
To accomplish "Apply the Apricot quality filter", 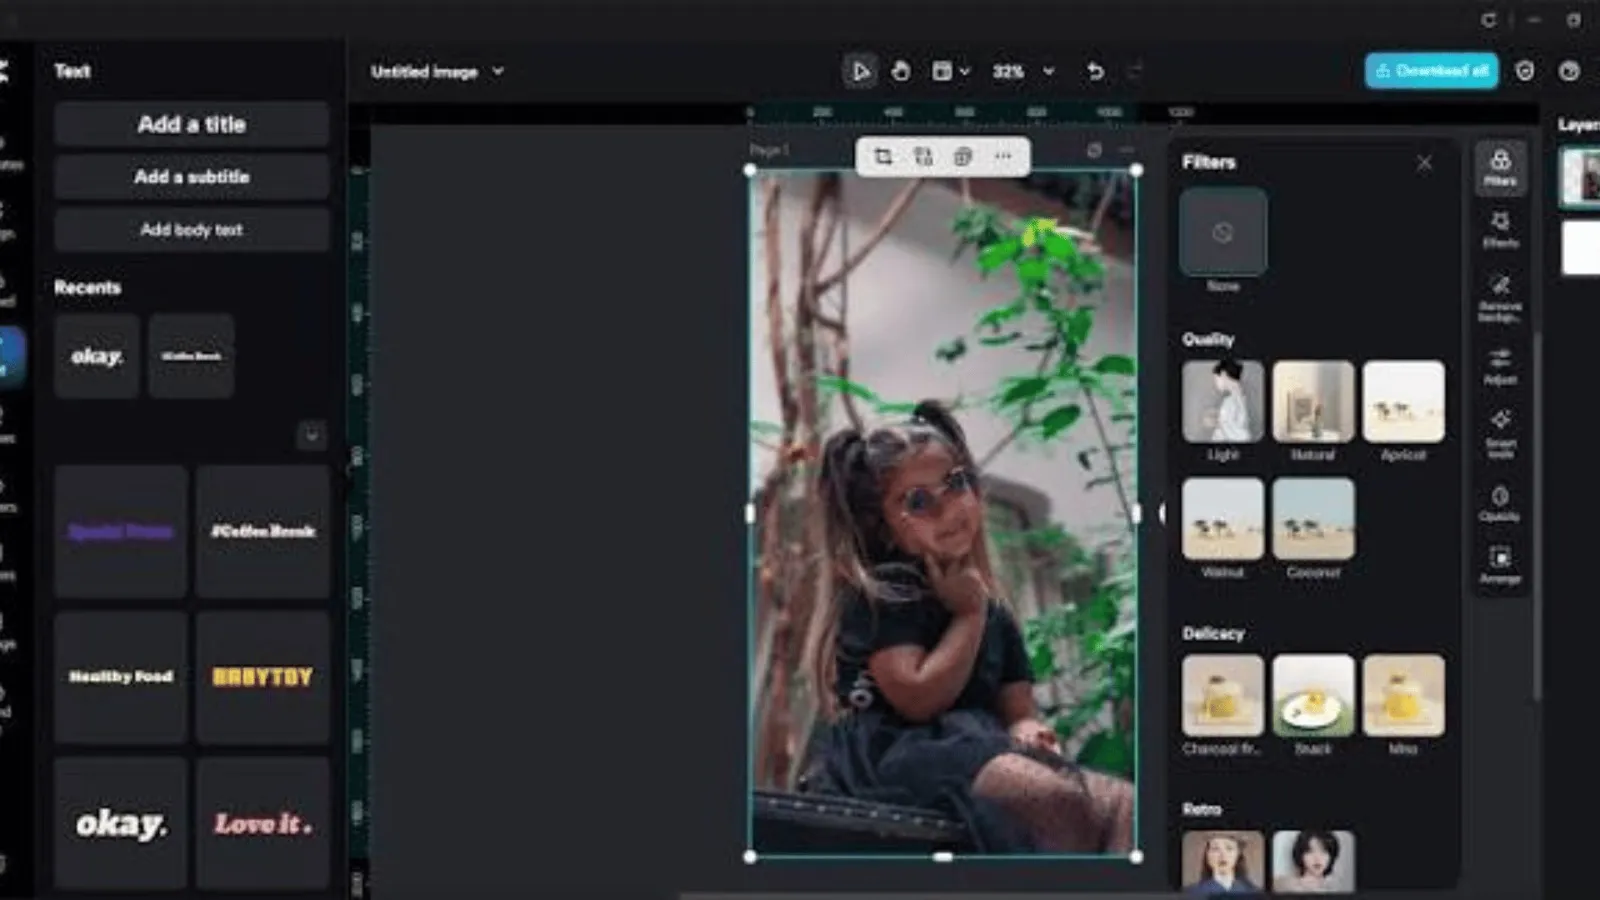I will [x=1403, y=402].
